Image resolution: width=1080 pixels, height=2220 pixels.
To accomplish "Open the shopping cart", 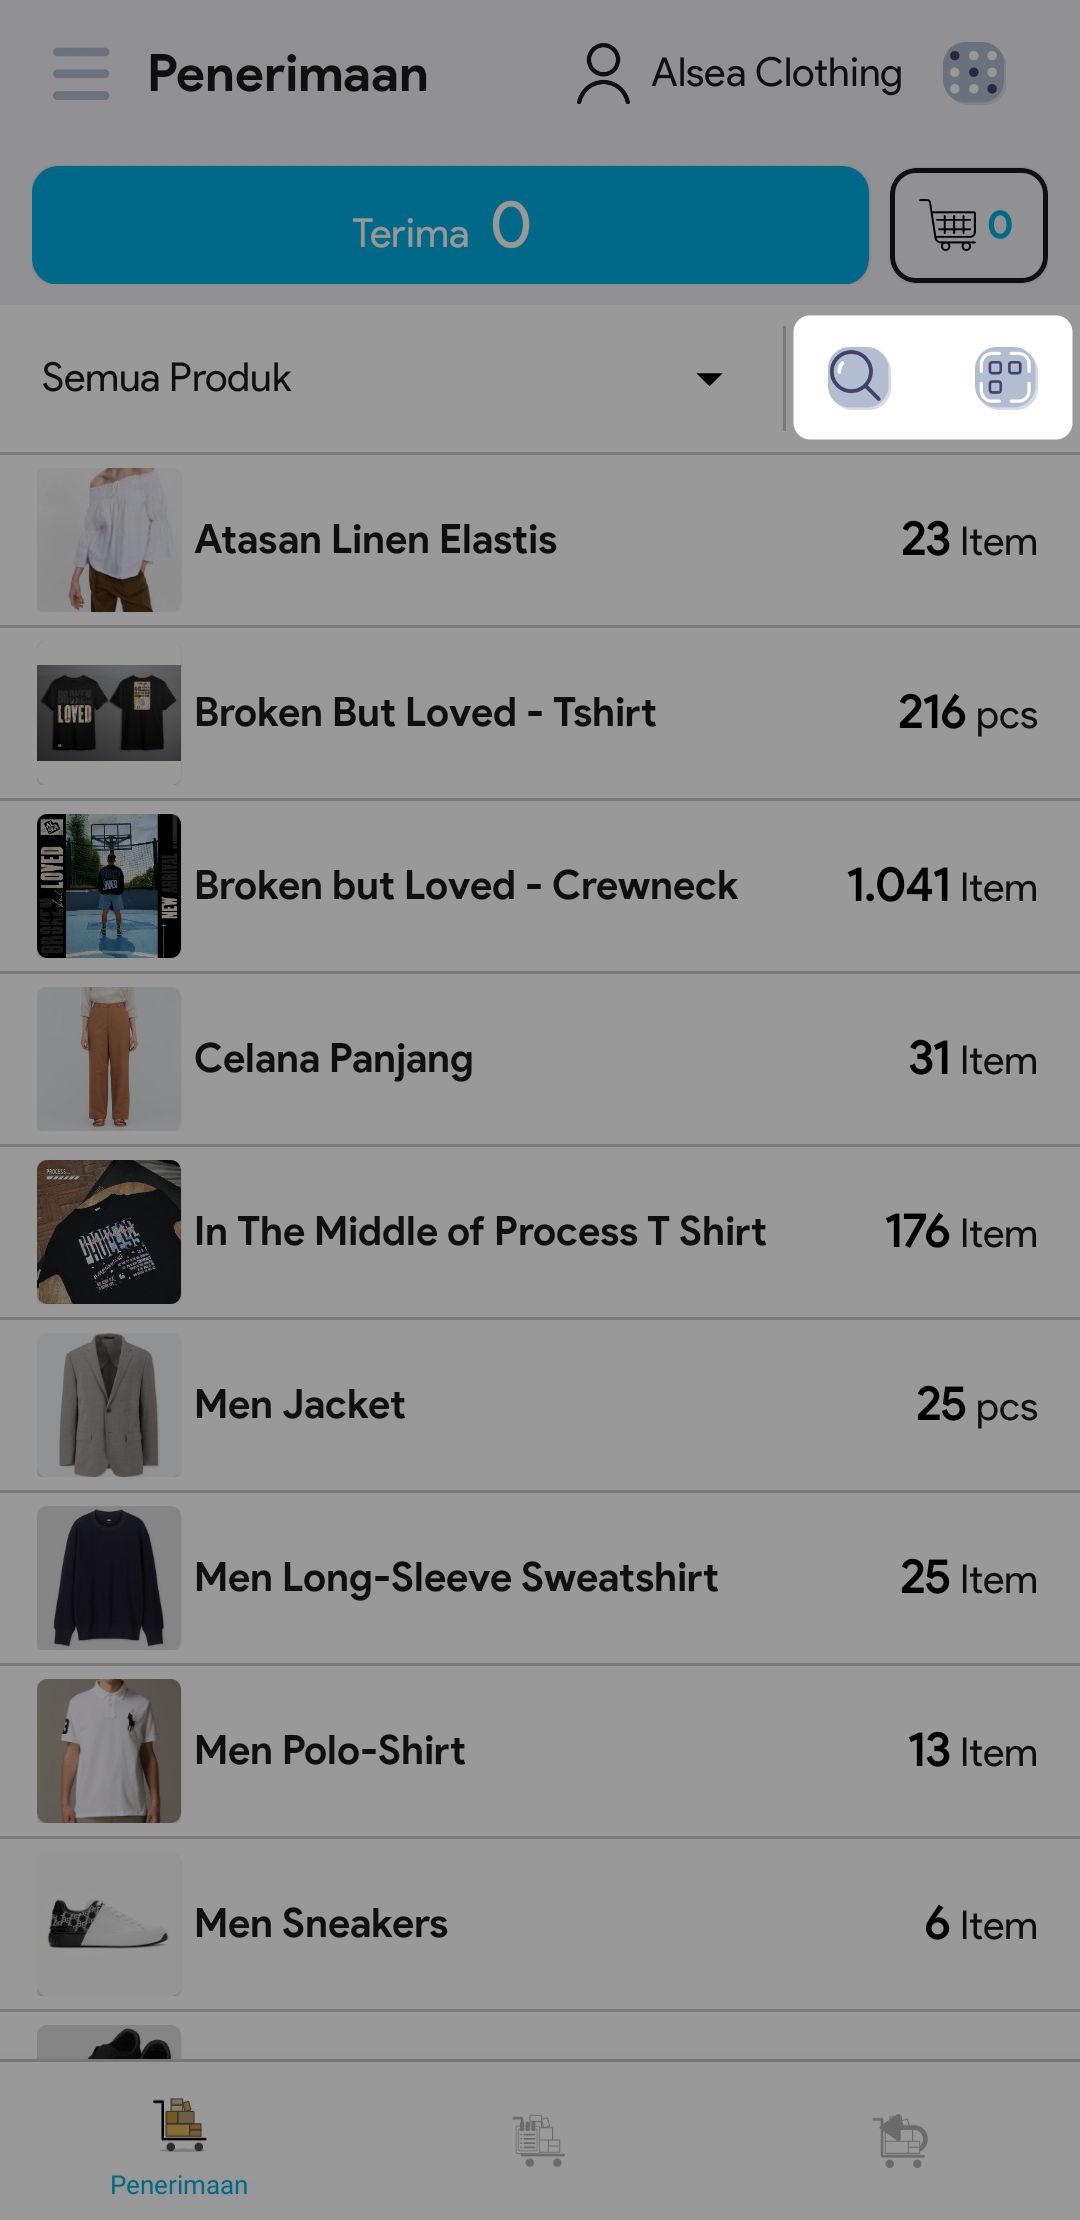I will tap(968, 226).
